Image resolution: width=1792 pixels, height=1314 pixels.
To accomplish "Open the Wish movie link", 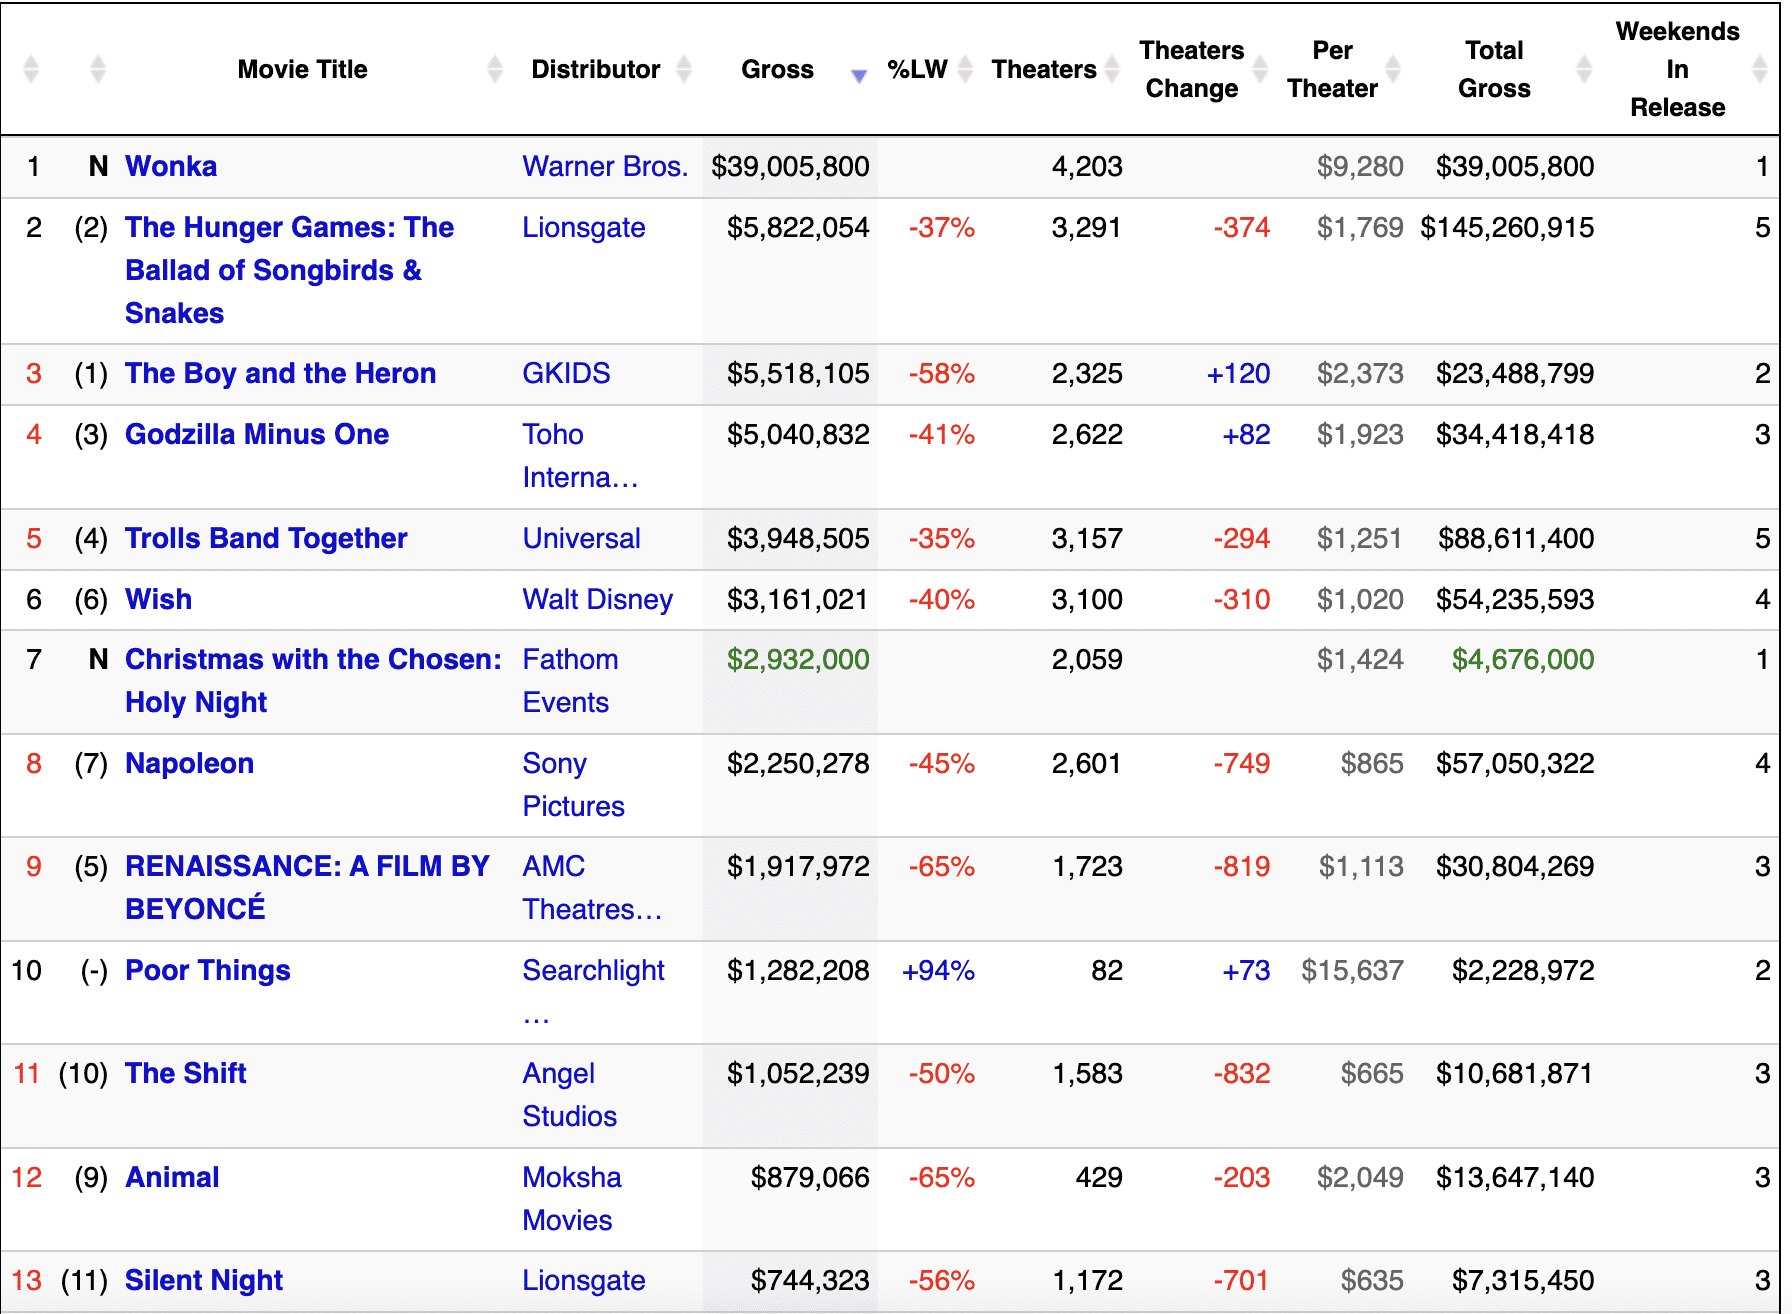I will 158,599.
